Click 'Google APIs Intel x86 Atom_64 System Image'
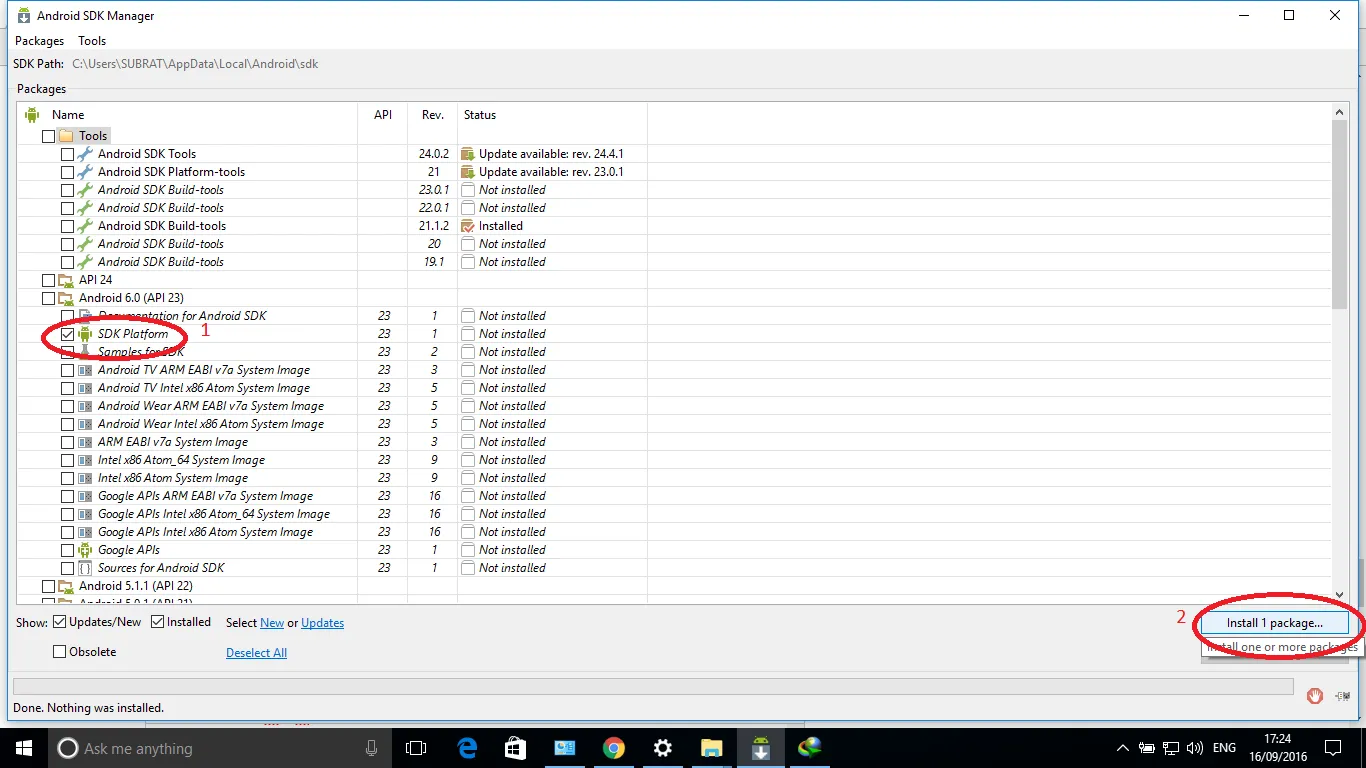Image resolution: width=1366 pixels, height=768 pixels. (x=214, y=514)
